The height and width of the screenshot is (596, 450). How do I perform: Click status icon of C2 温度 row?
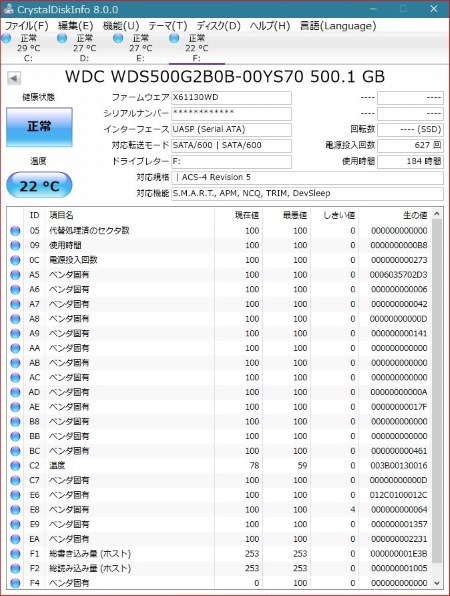click(15, 466)
